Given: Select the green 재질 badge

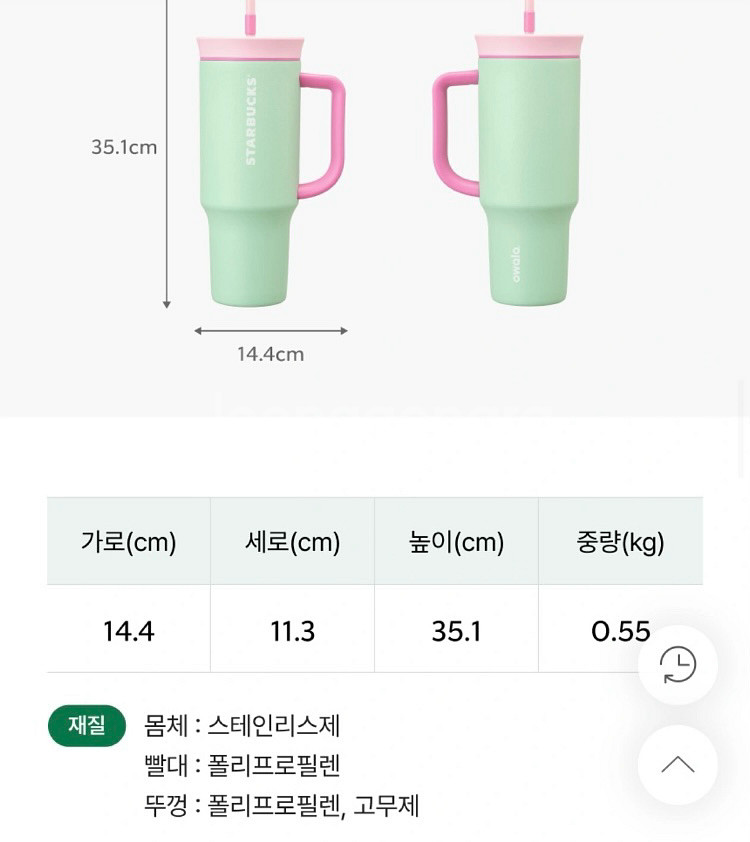Looking at the screenshot, I should [87, 726].
